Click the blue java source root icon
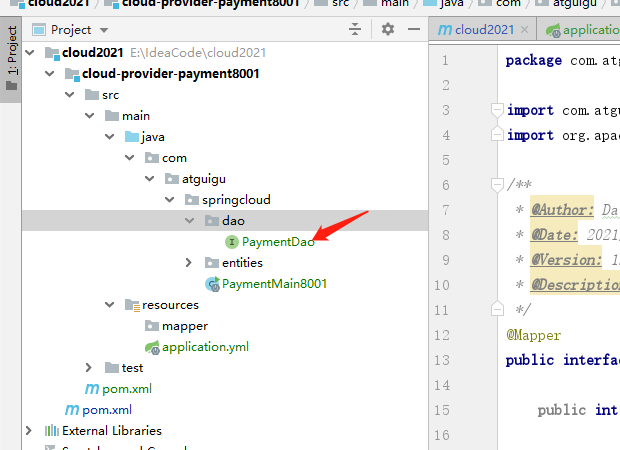This screenshot has height=450, width=620. coord(132,137)
